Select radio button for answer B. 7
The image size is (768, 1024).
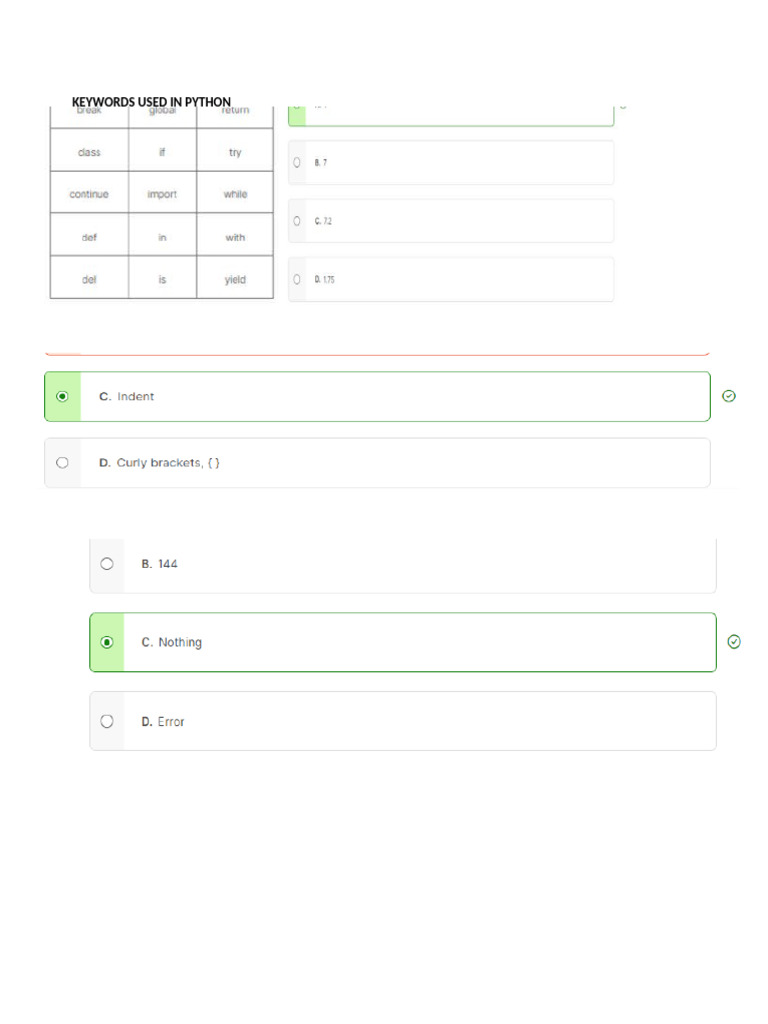point(297,162)
